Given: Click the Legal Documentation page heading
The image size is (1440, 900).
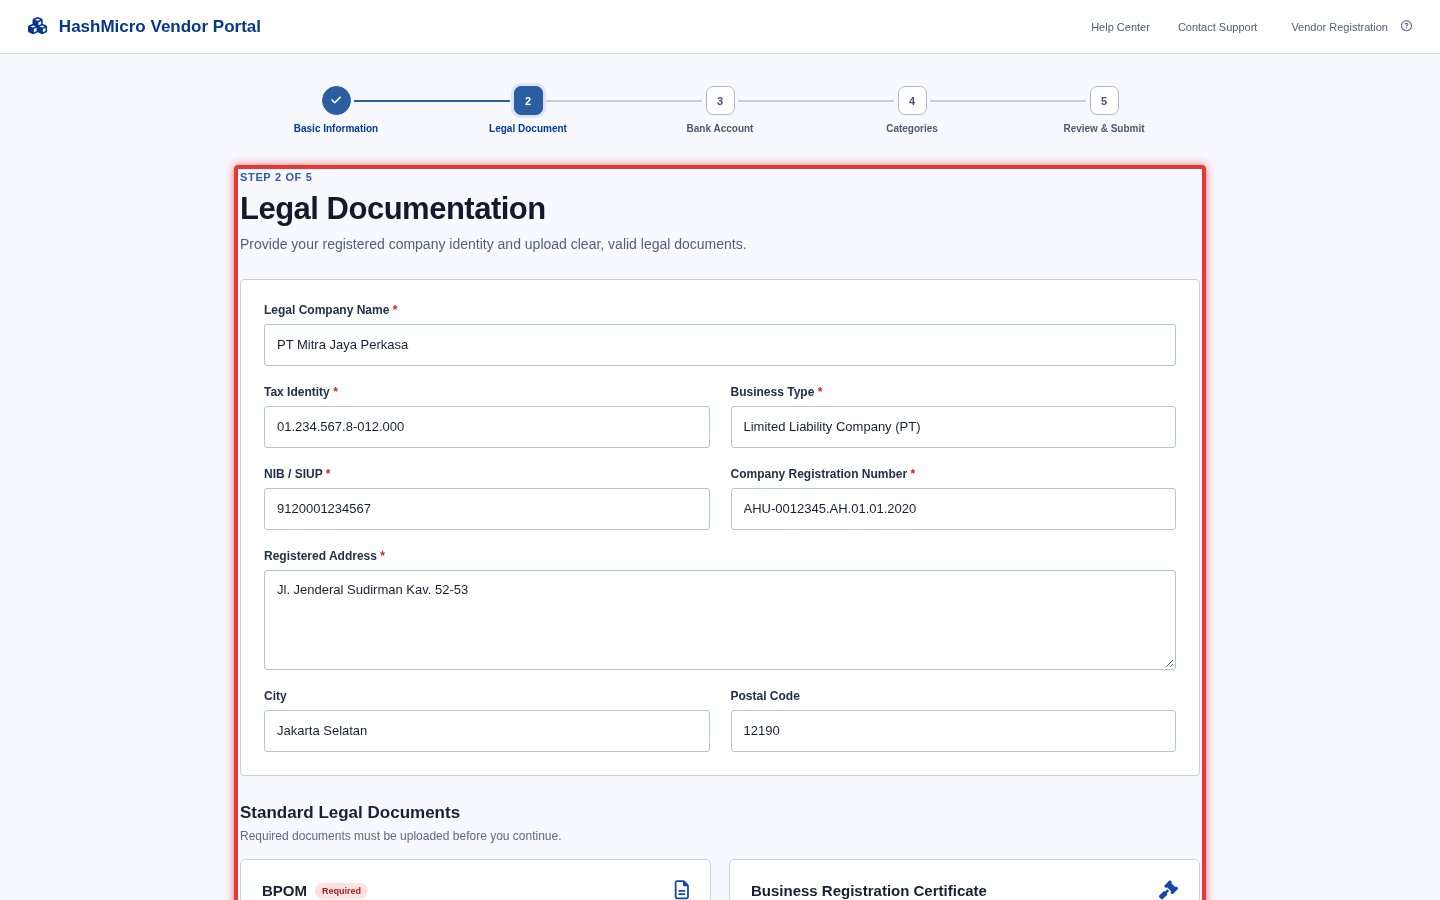Looking at the screenshot, I should point(393,208).
